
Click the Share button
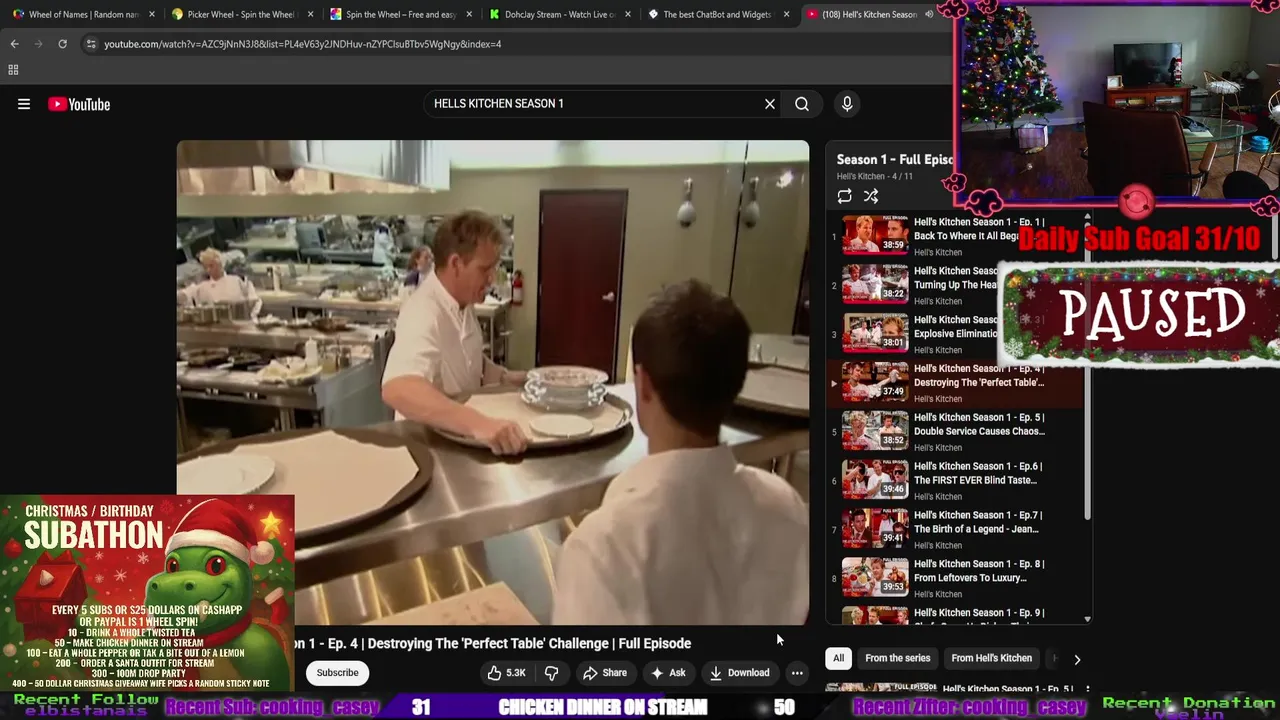coord(605,673)
